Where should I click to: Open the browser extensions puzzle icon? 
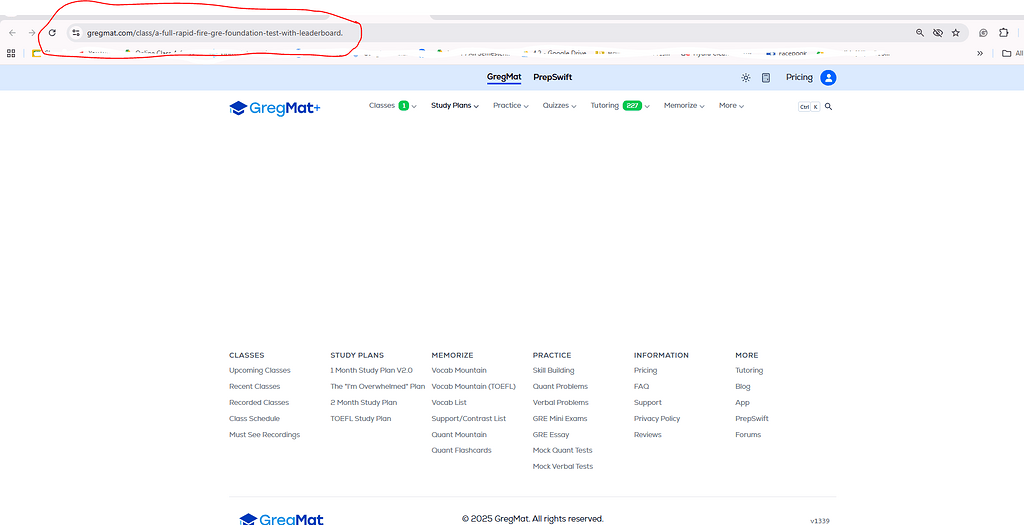click(1003, 33)
